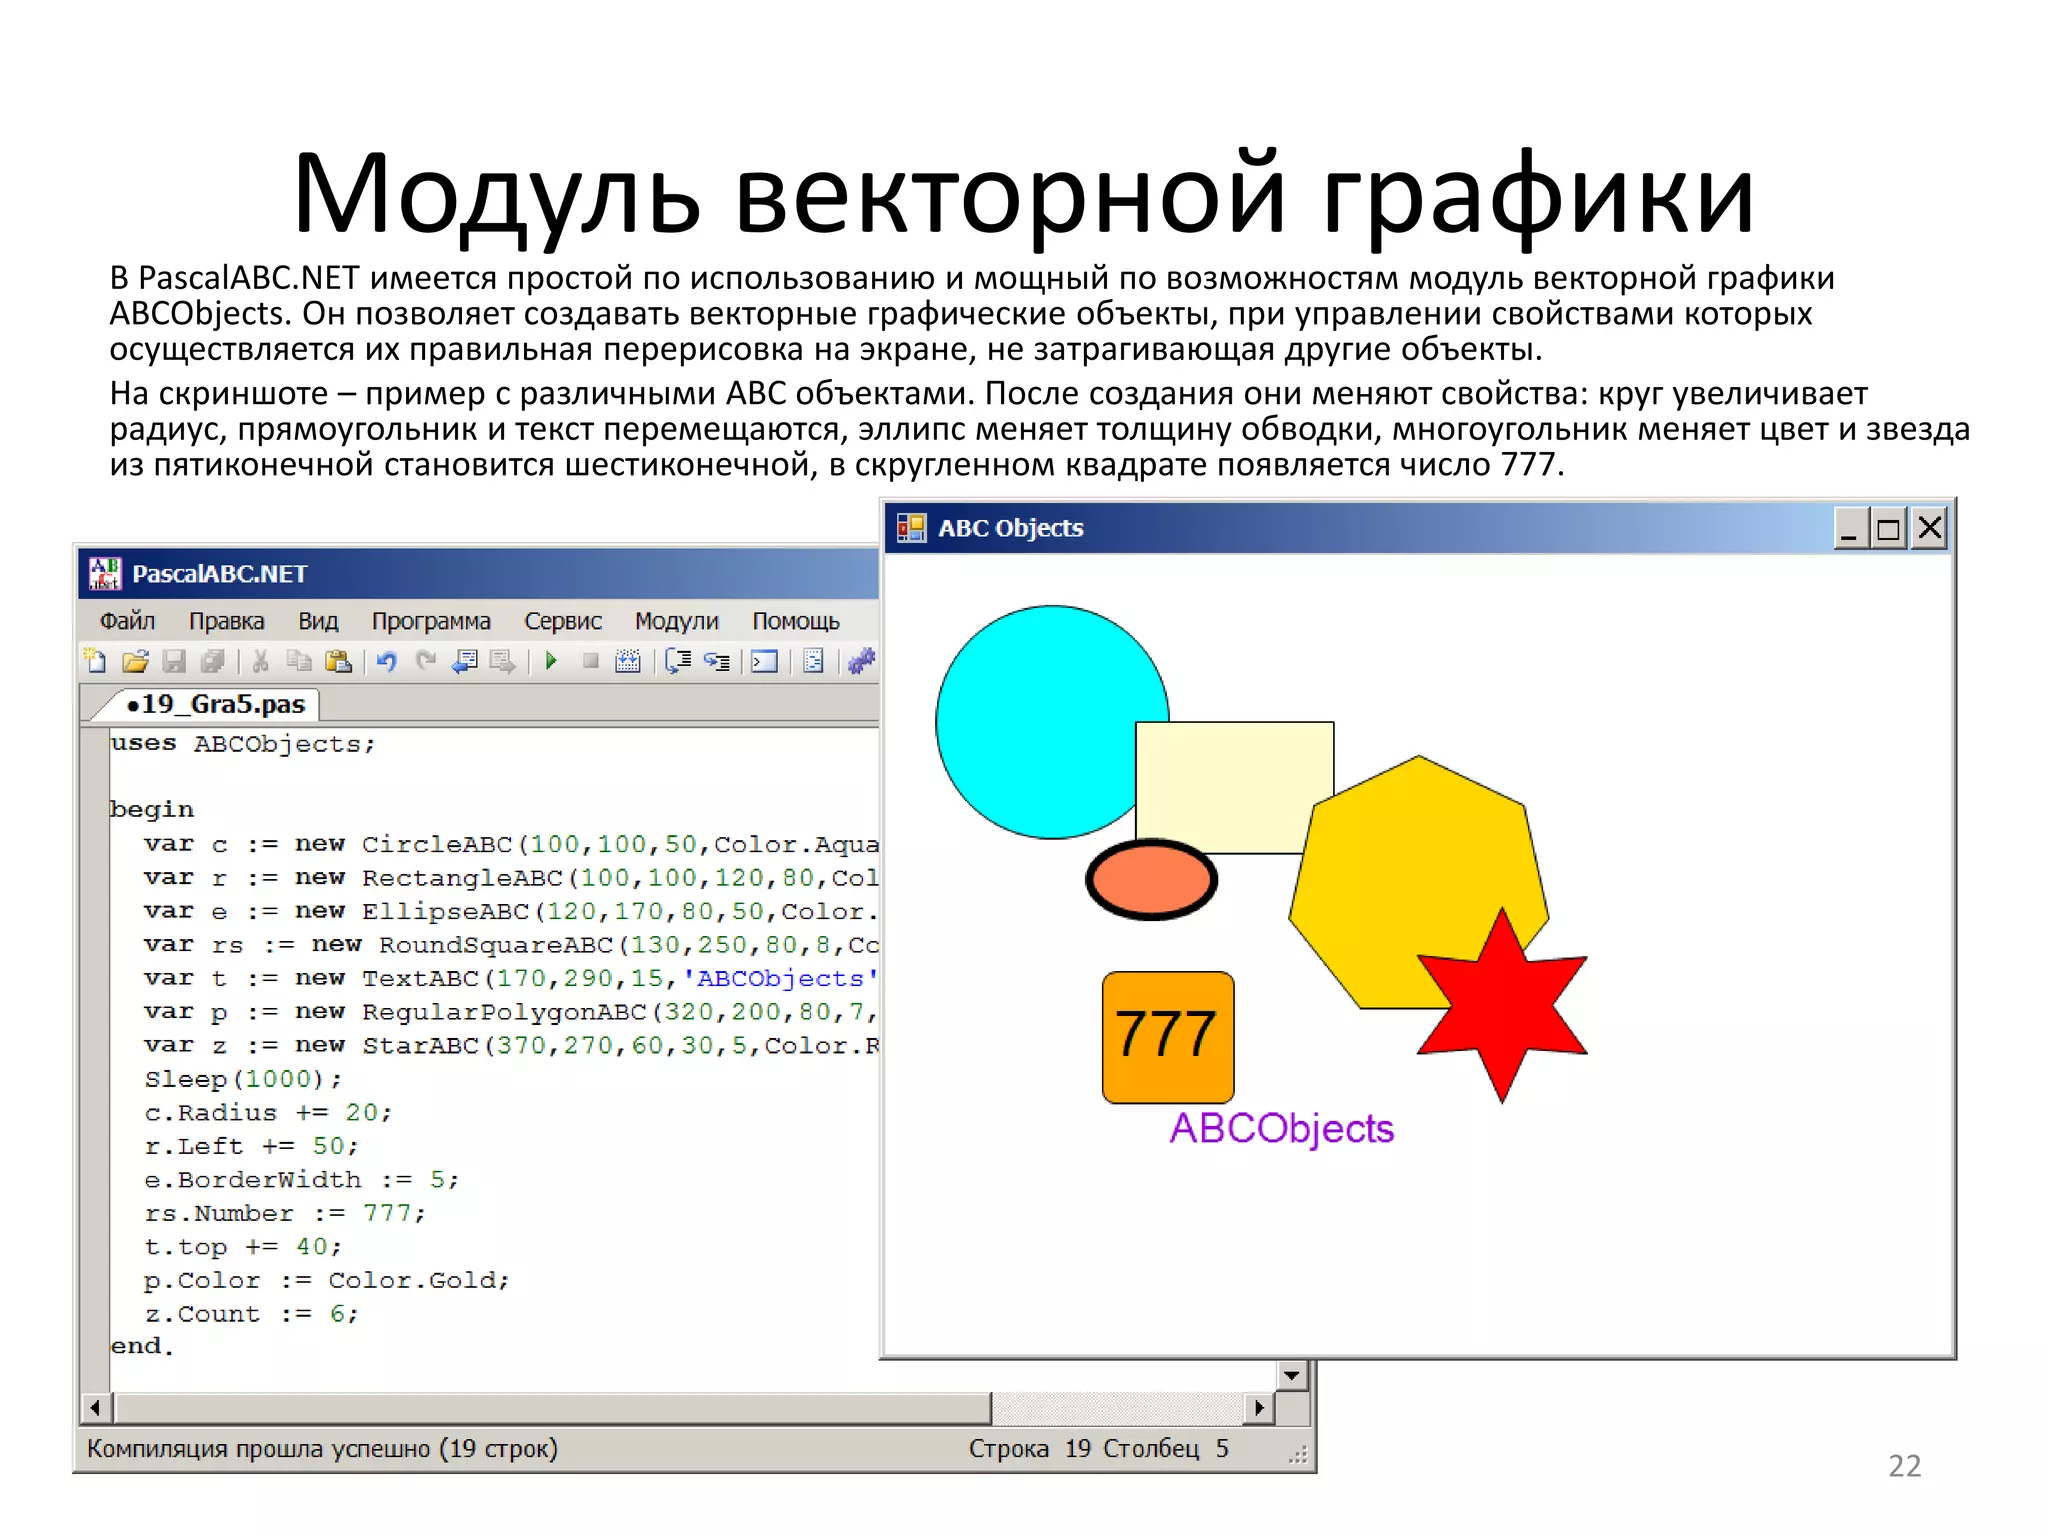Click the 'p.Color := Color.Gold;' line

click(x=327, y=1280)
